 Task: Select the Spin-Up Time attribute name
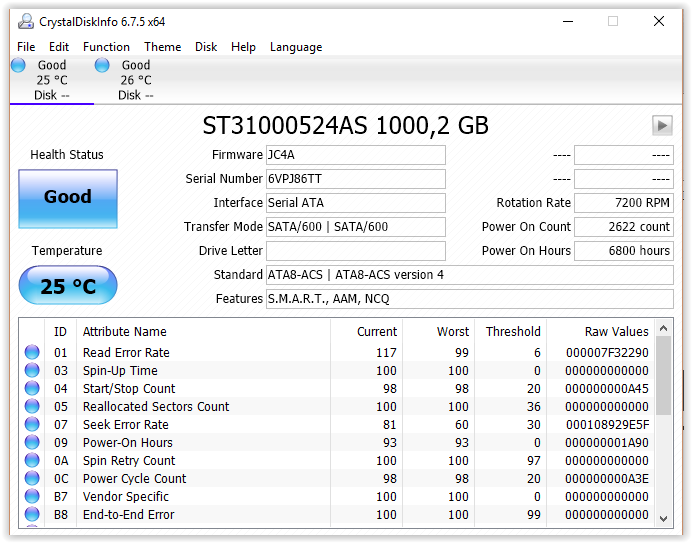pos(120,370)
